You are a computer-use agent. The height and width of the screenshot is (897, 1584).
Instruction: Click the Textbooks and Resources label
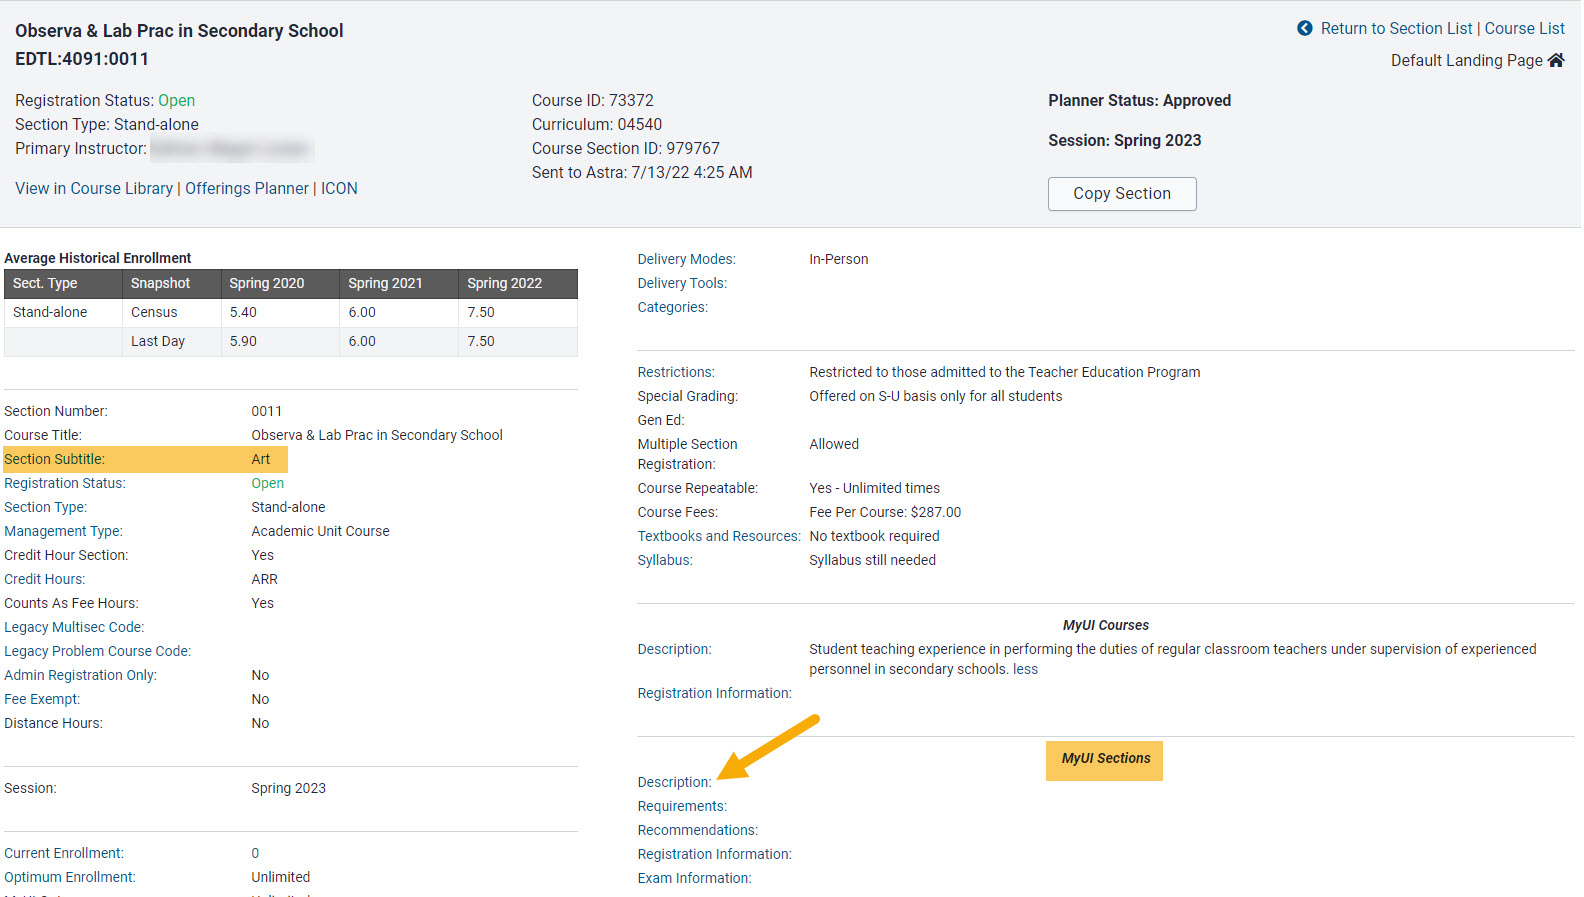[719, 536]
